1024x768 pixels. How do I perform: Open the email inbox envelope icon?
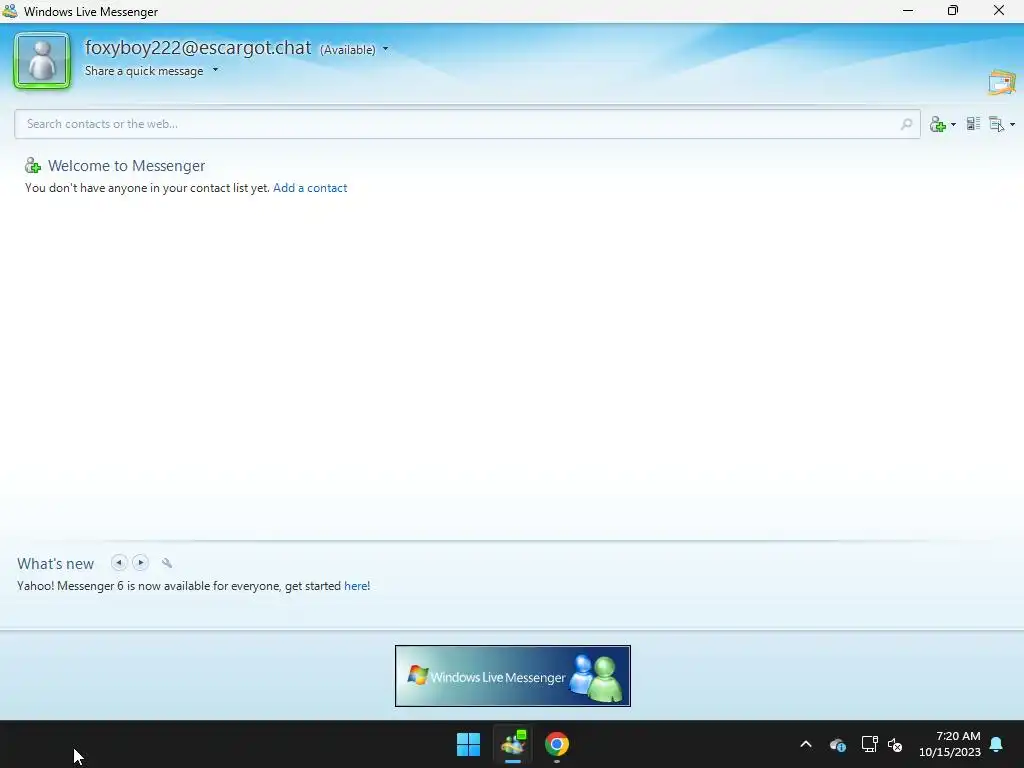[1002, 83]
